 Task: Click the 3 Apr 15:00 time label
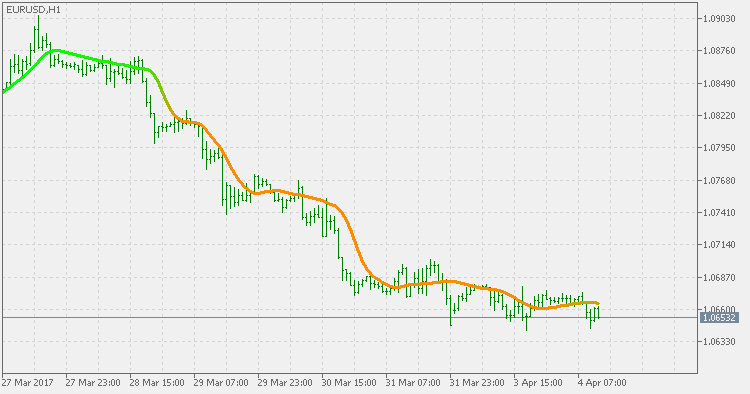pos(539,383)
